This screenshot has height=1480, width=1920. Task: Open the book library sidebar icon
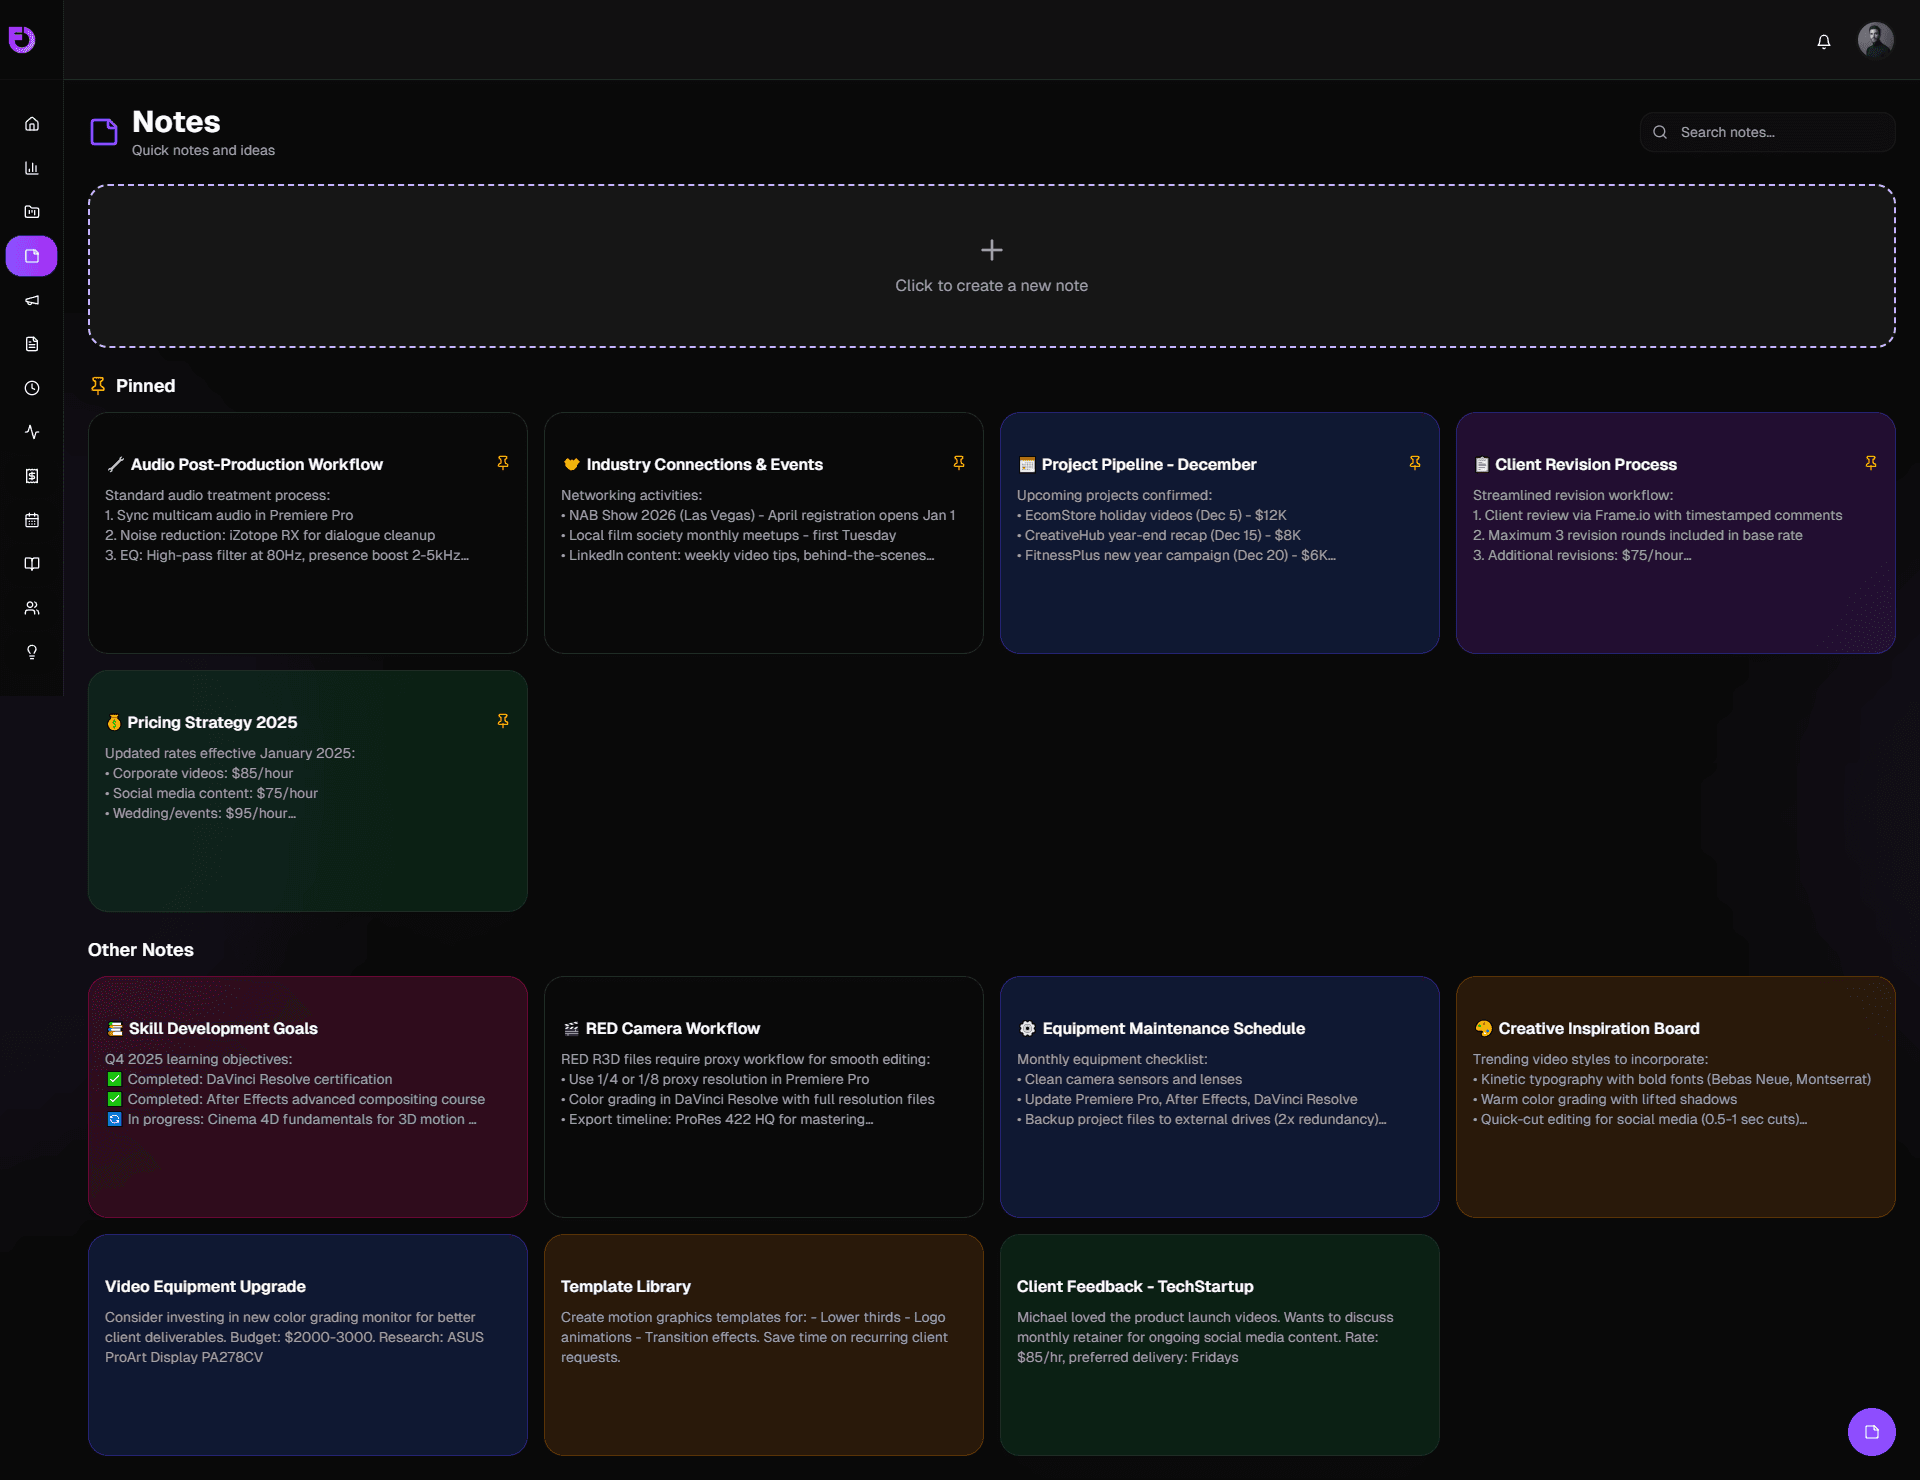(x=32, y=564)
